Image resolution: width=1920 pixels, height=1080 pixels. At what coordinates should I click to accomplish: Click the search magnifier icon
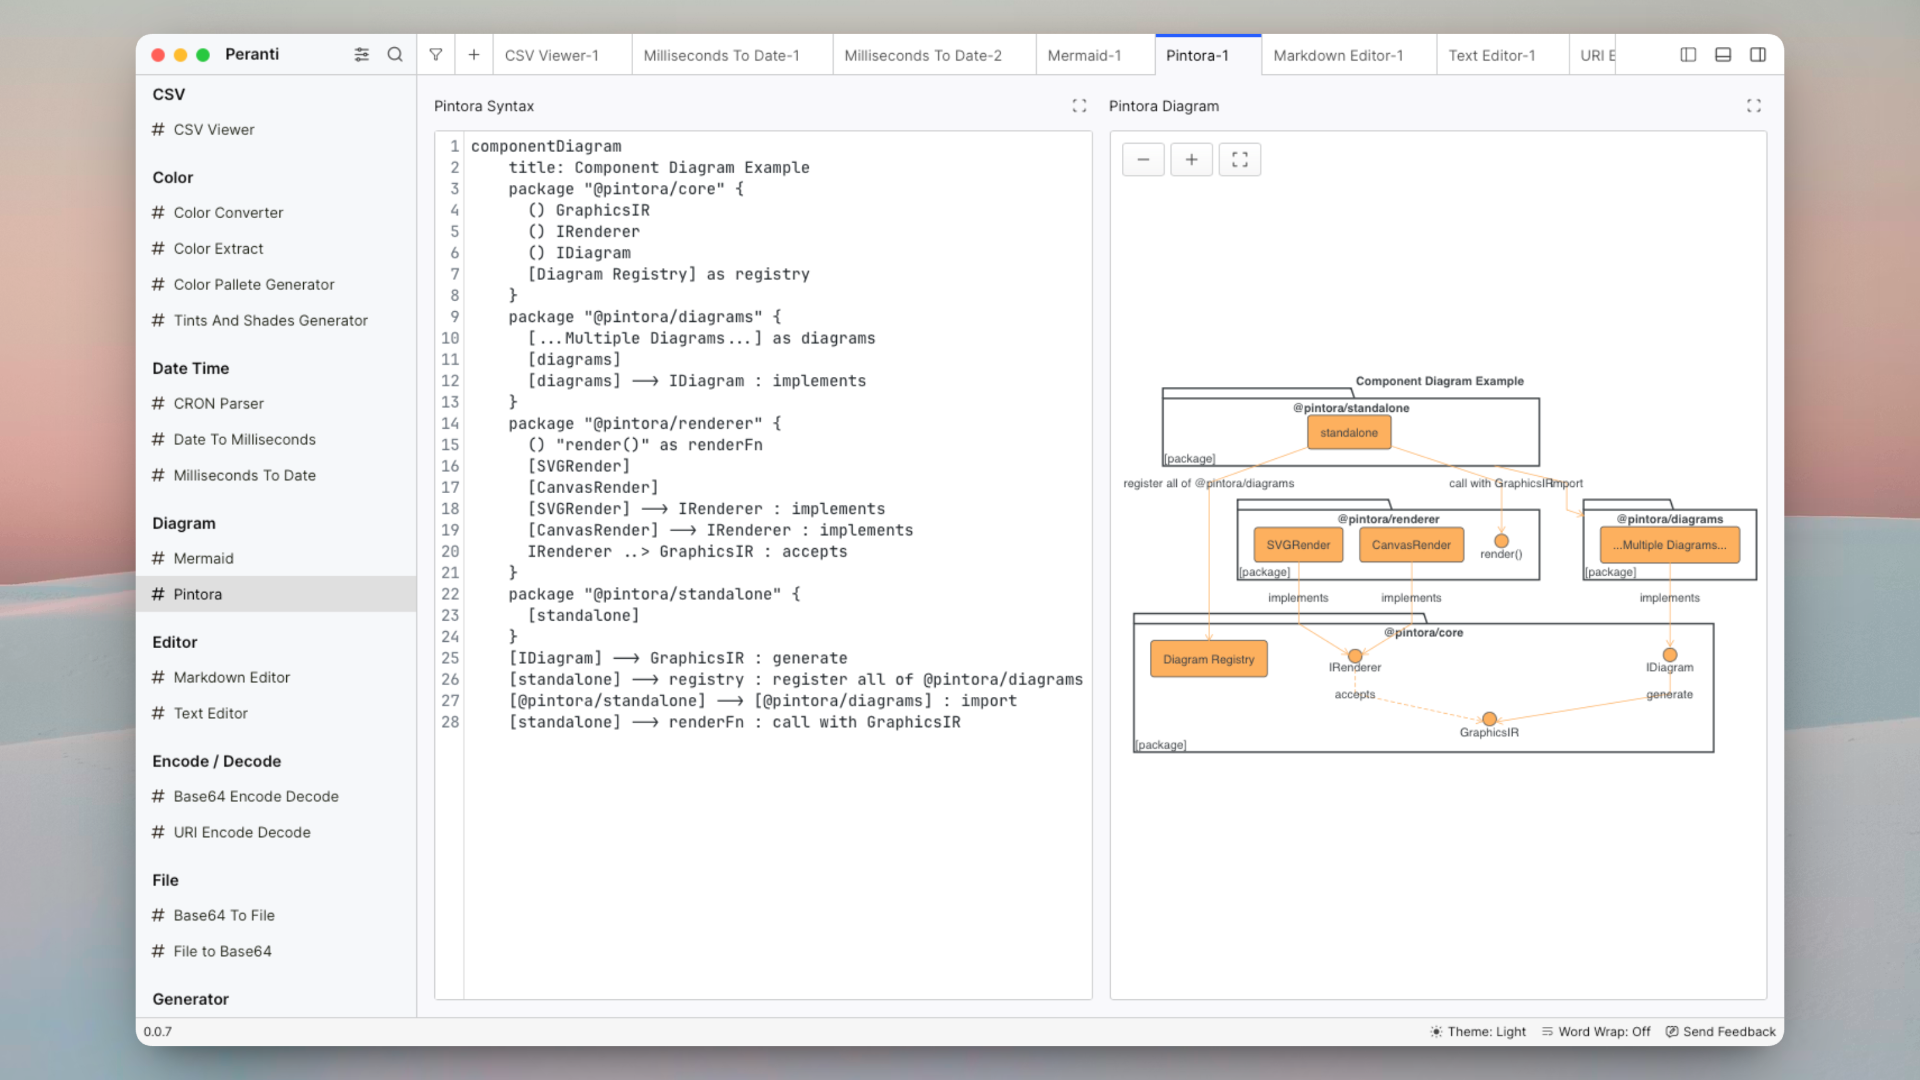pyautogui.click(x=395, y=55)
